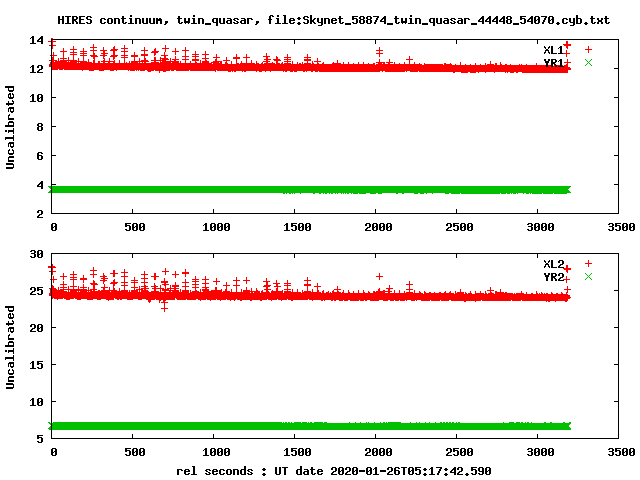This screenshot has height=480, width=640.
Task: Click the XL2 legend label
Action: click(x=553, y=264)
